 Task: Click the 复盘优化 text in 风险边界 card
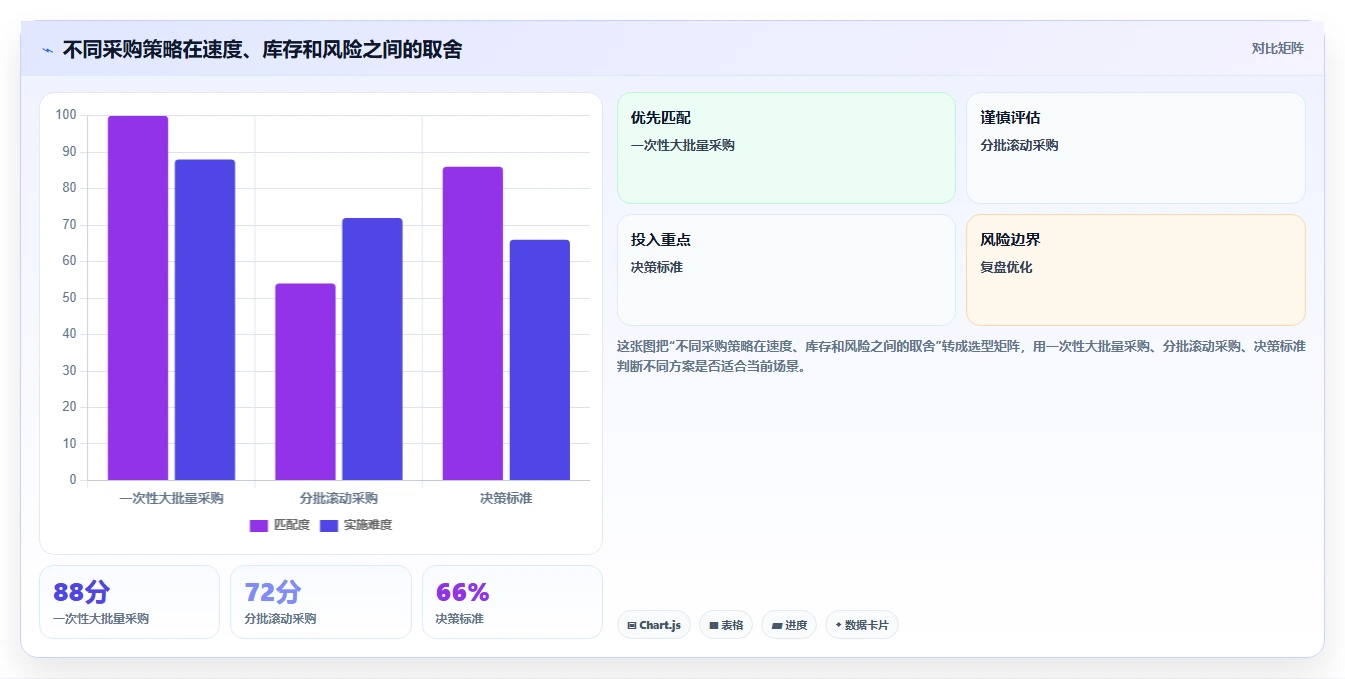[1006, 268]
